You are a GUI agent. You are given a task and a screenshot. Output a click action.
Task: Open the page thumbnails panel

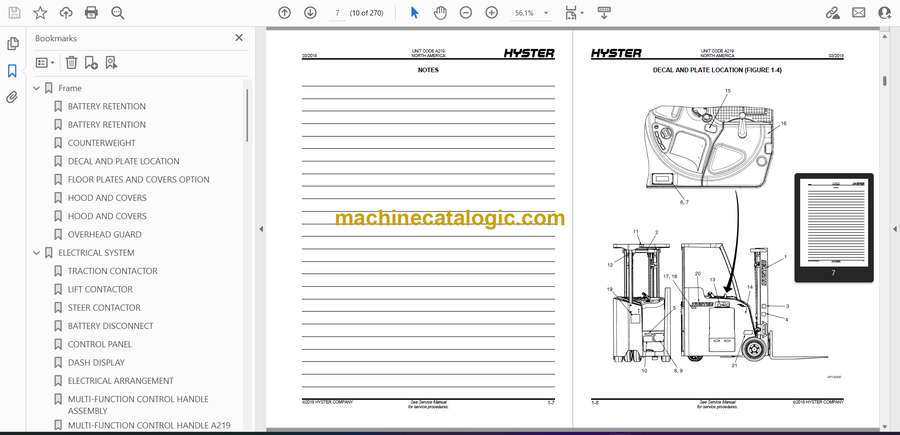click(x=13, y=44)
